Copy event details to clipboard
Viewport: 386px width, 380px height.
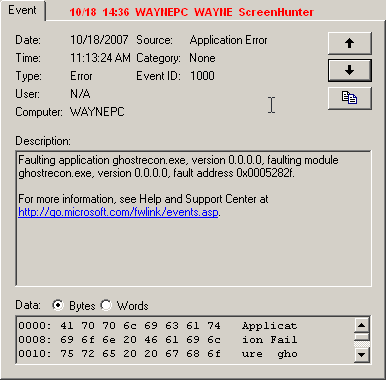[350, 98]
